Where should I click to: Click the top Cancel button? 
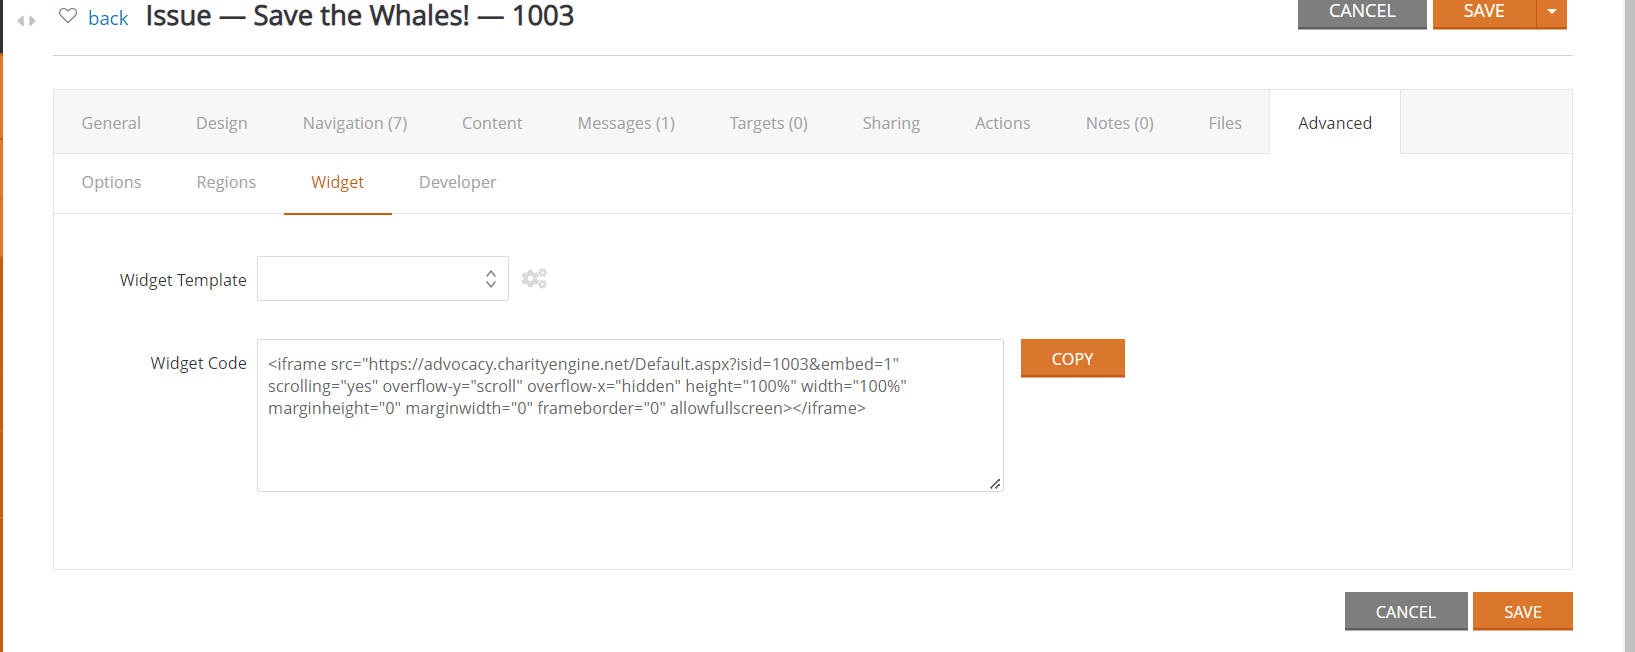[1362, 12]
